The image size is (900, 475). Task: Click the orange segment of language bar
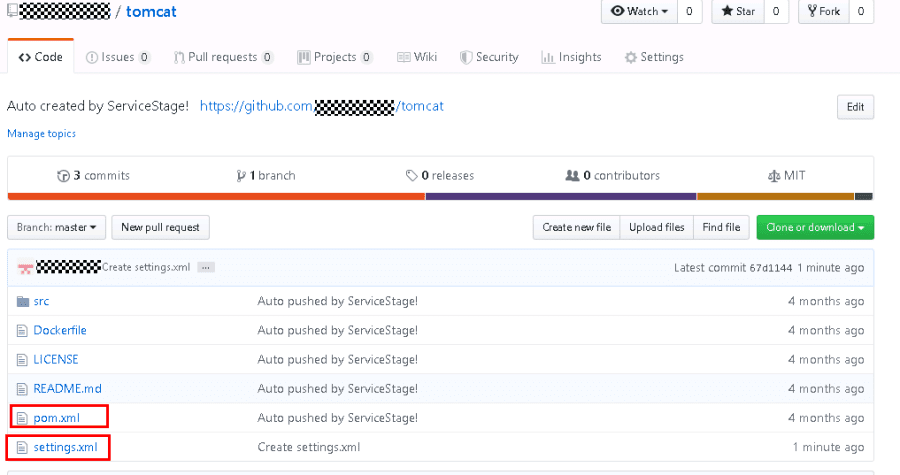pos(216,197)
